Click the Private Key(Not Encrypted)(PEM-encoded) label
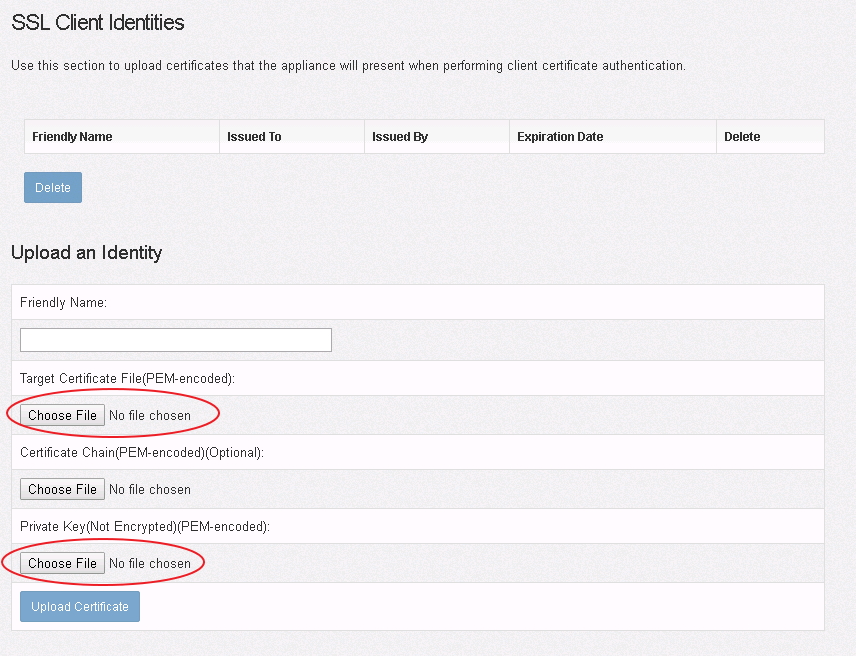The height and width of the screenshot is (656, 856). click(x=145, y=526)
